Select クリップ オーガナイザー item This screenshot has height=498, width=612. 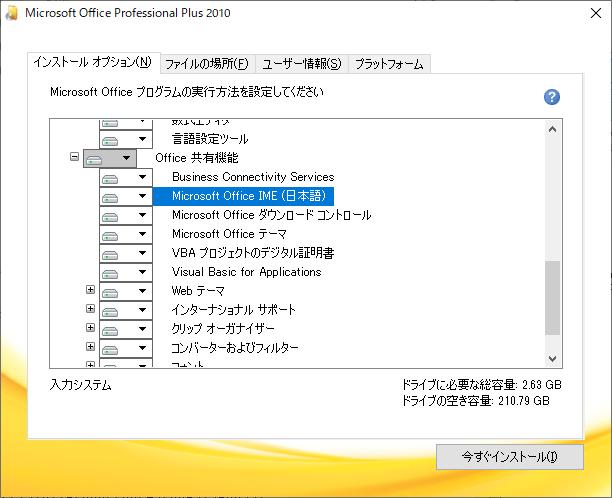pos(223,329)
